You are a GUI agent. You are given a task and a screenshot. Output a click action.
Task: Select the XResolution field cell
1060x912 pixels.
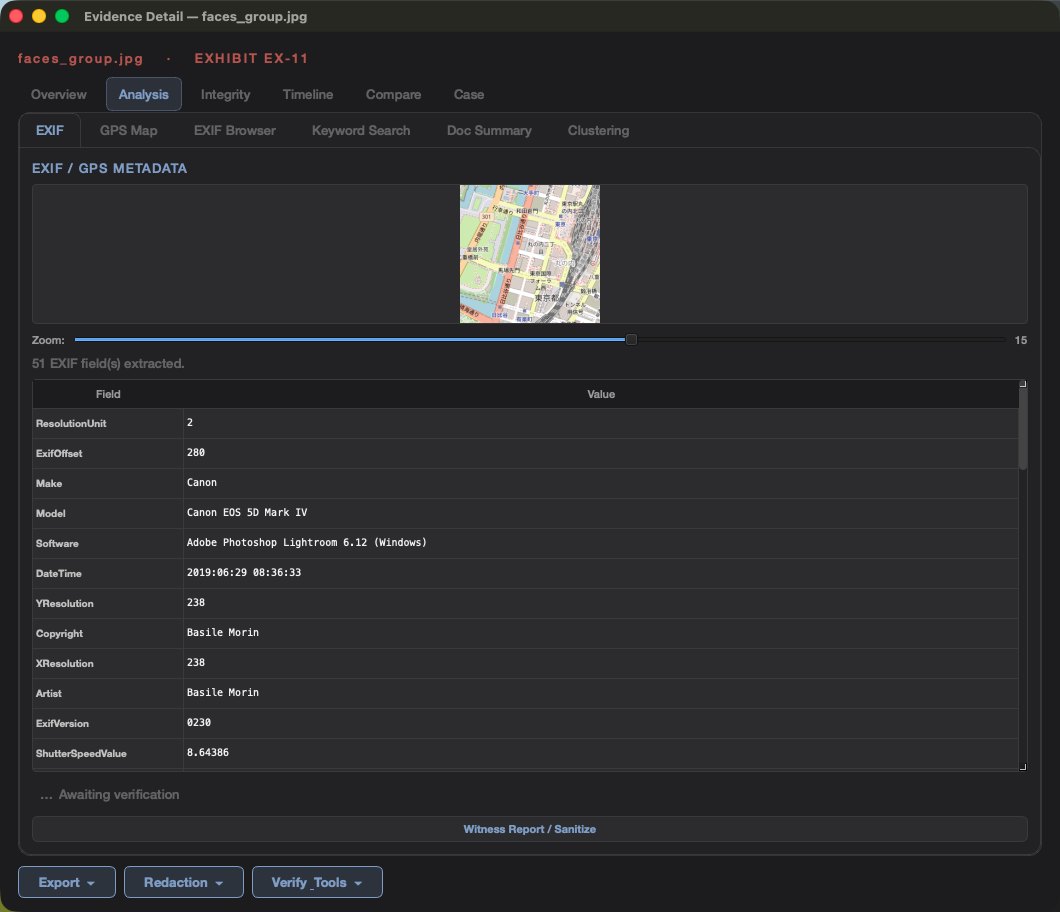coord(108,663)
